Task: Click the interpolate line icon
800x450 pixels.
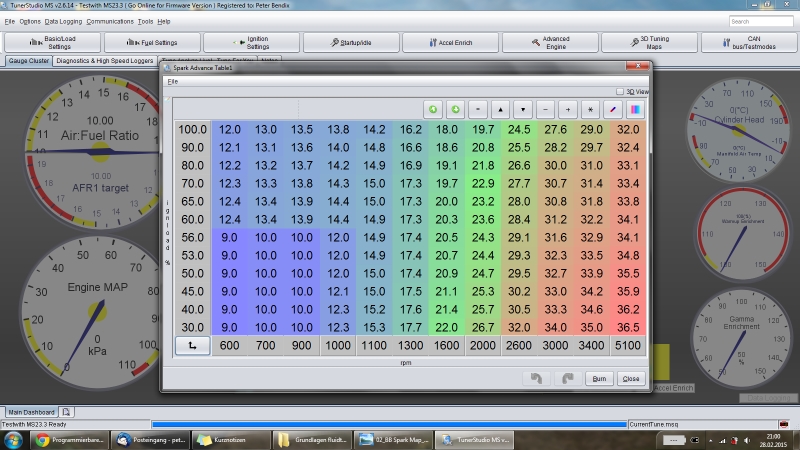Action: tap(613, 108)
